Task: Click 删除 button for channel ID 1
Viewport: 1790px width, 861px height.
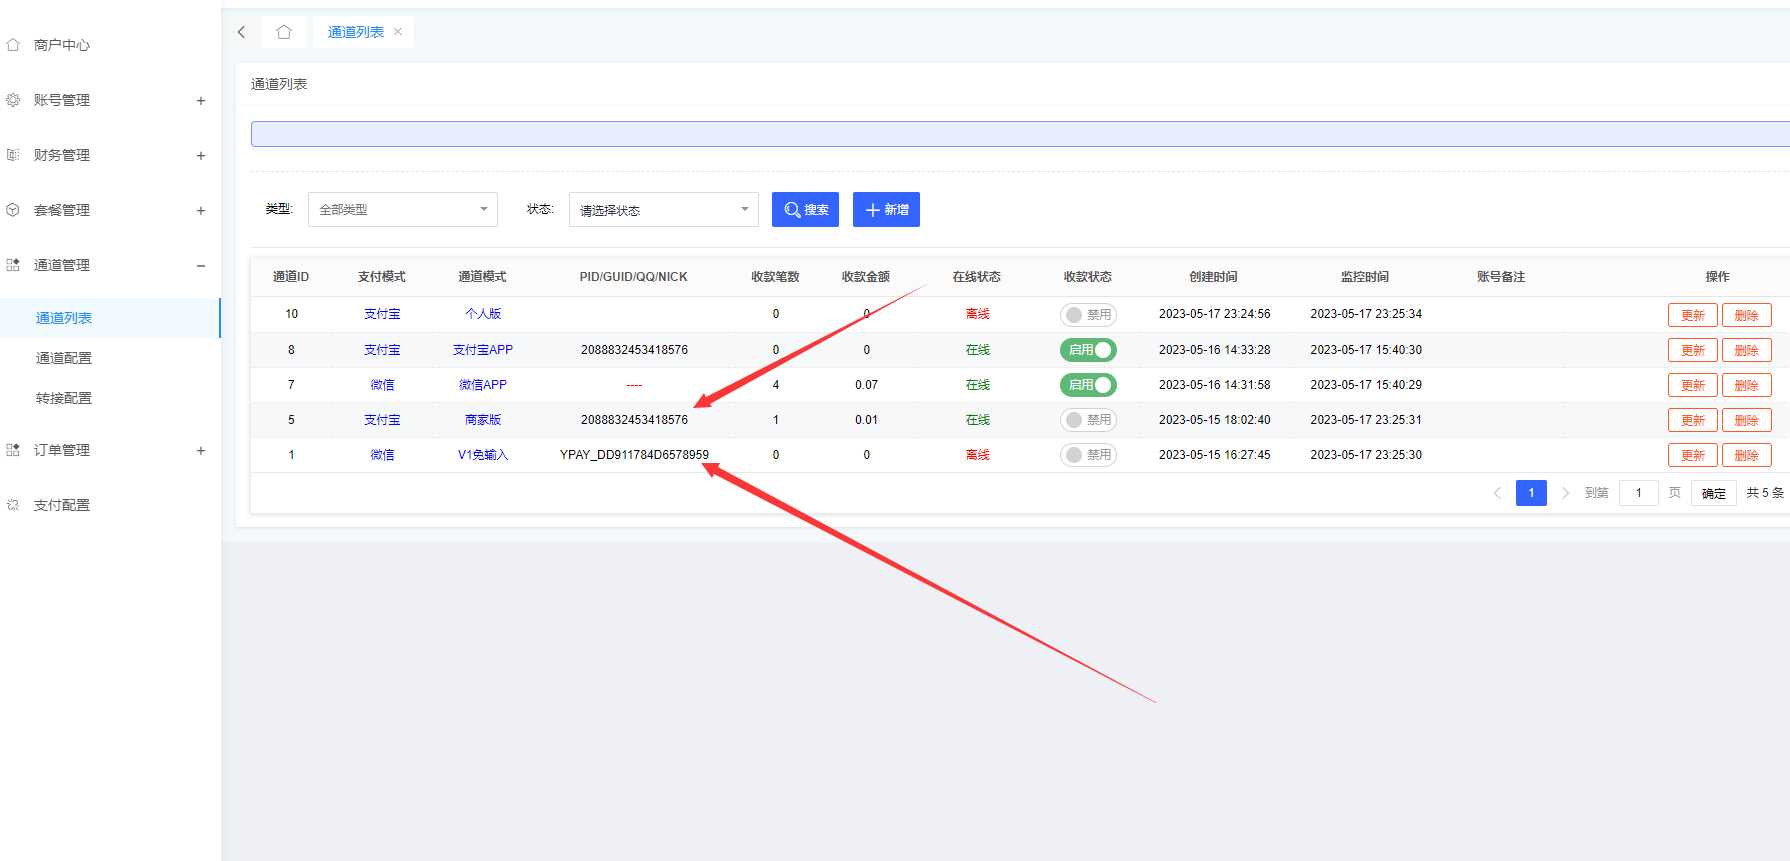Action: click(x=1746, y=455)
